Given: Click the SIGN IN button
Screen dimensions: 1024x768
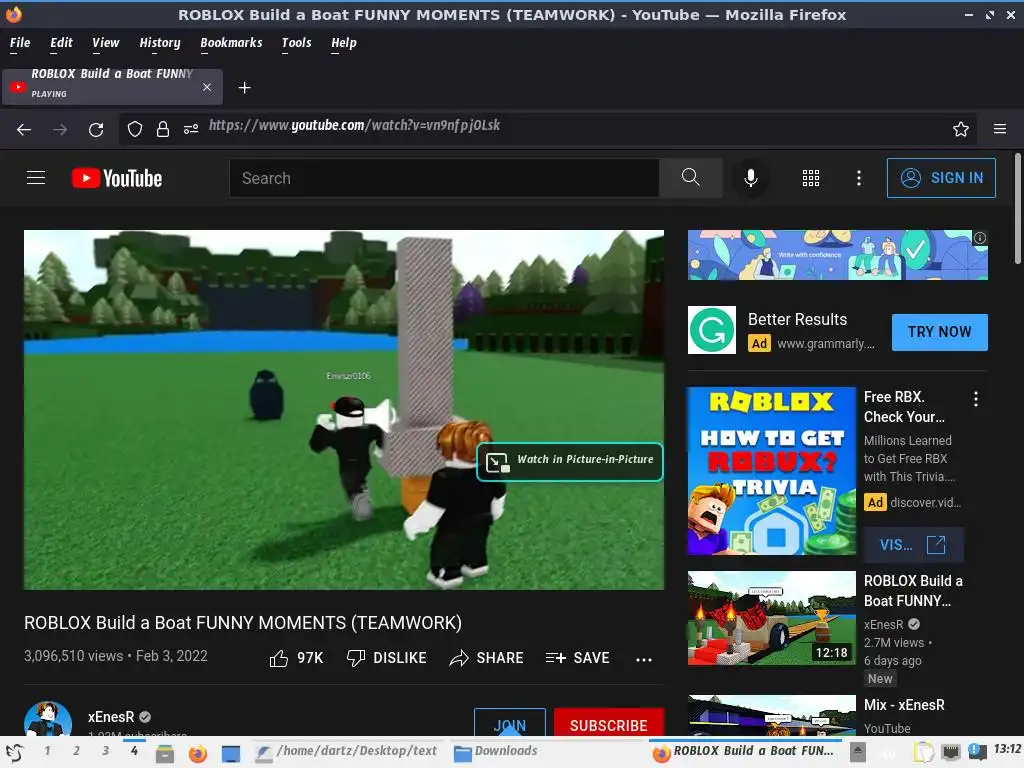Looking at the screenshot, I should pyautogui.click(x=940, y=178).
